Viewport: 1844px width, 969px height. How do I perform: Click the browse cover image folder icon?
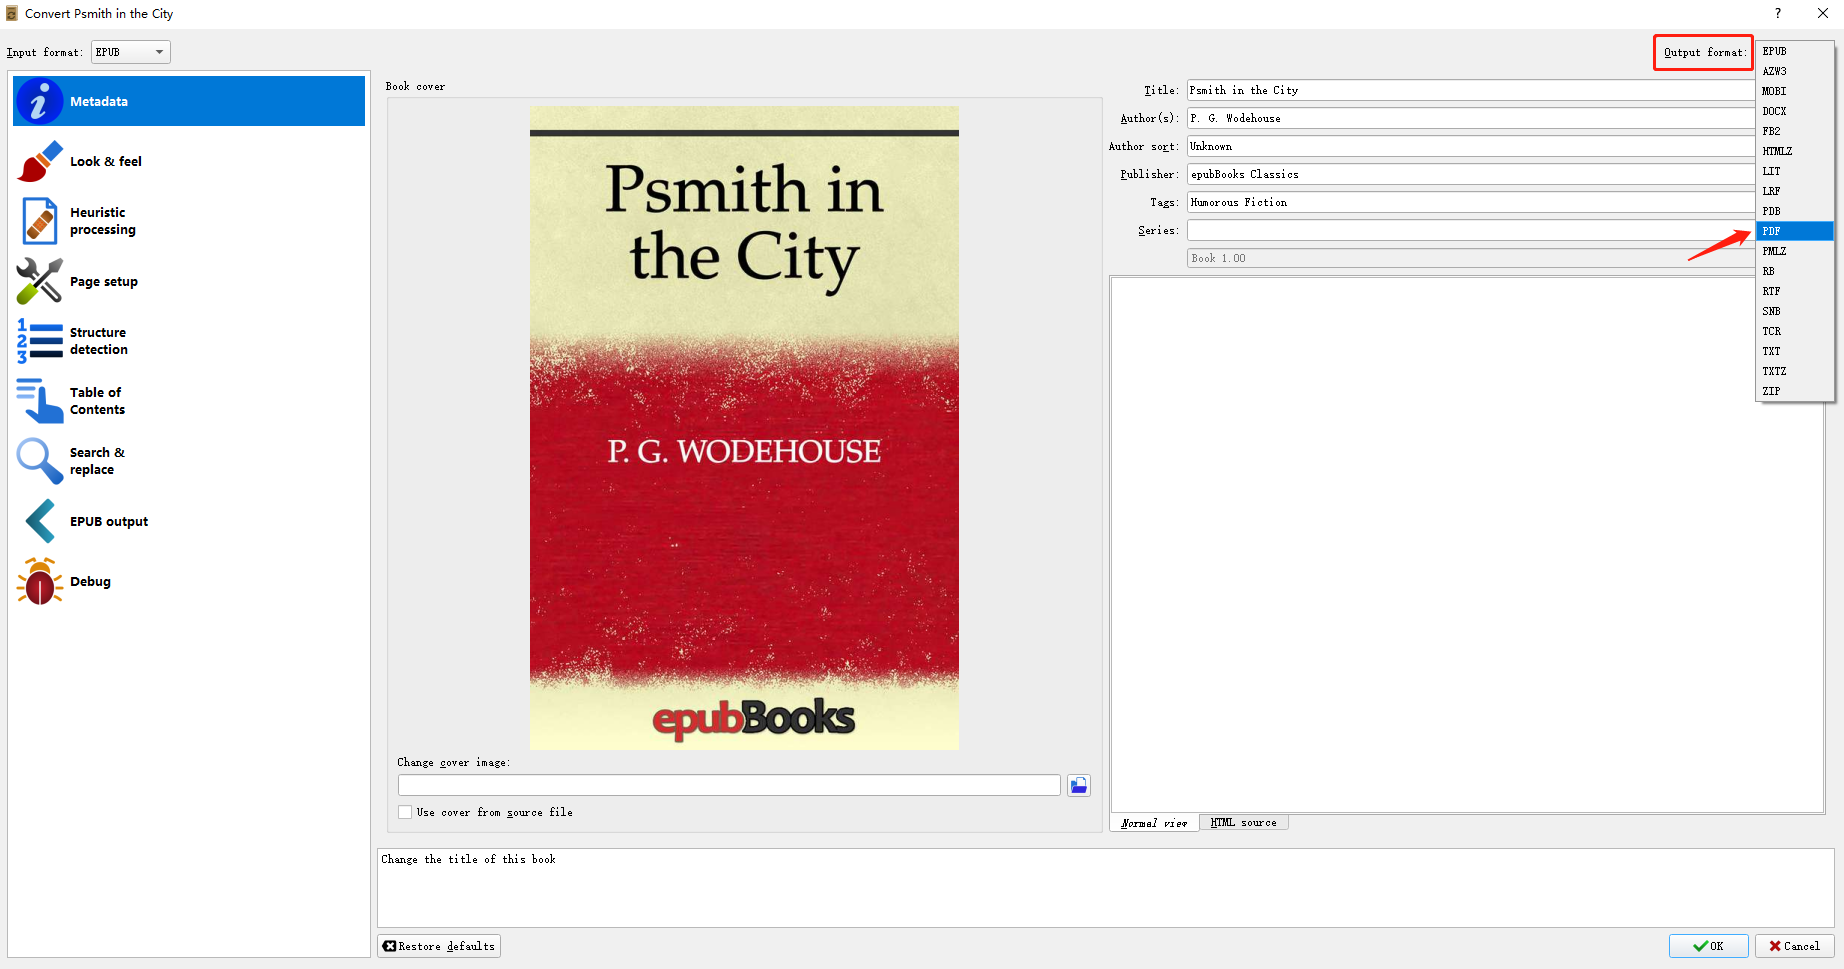[1078, 785]
